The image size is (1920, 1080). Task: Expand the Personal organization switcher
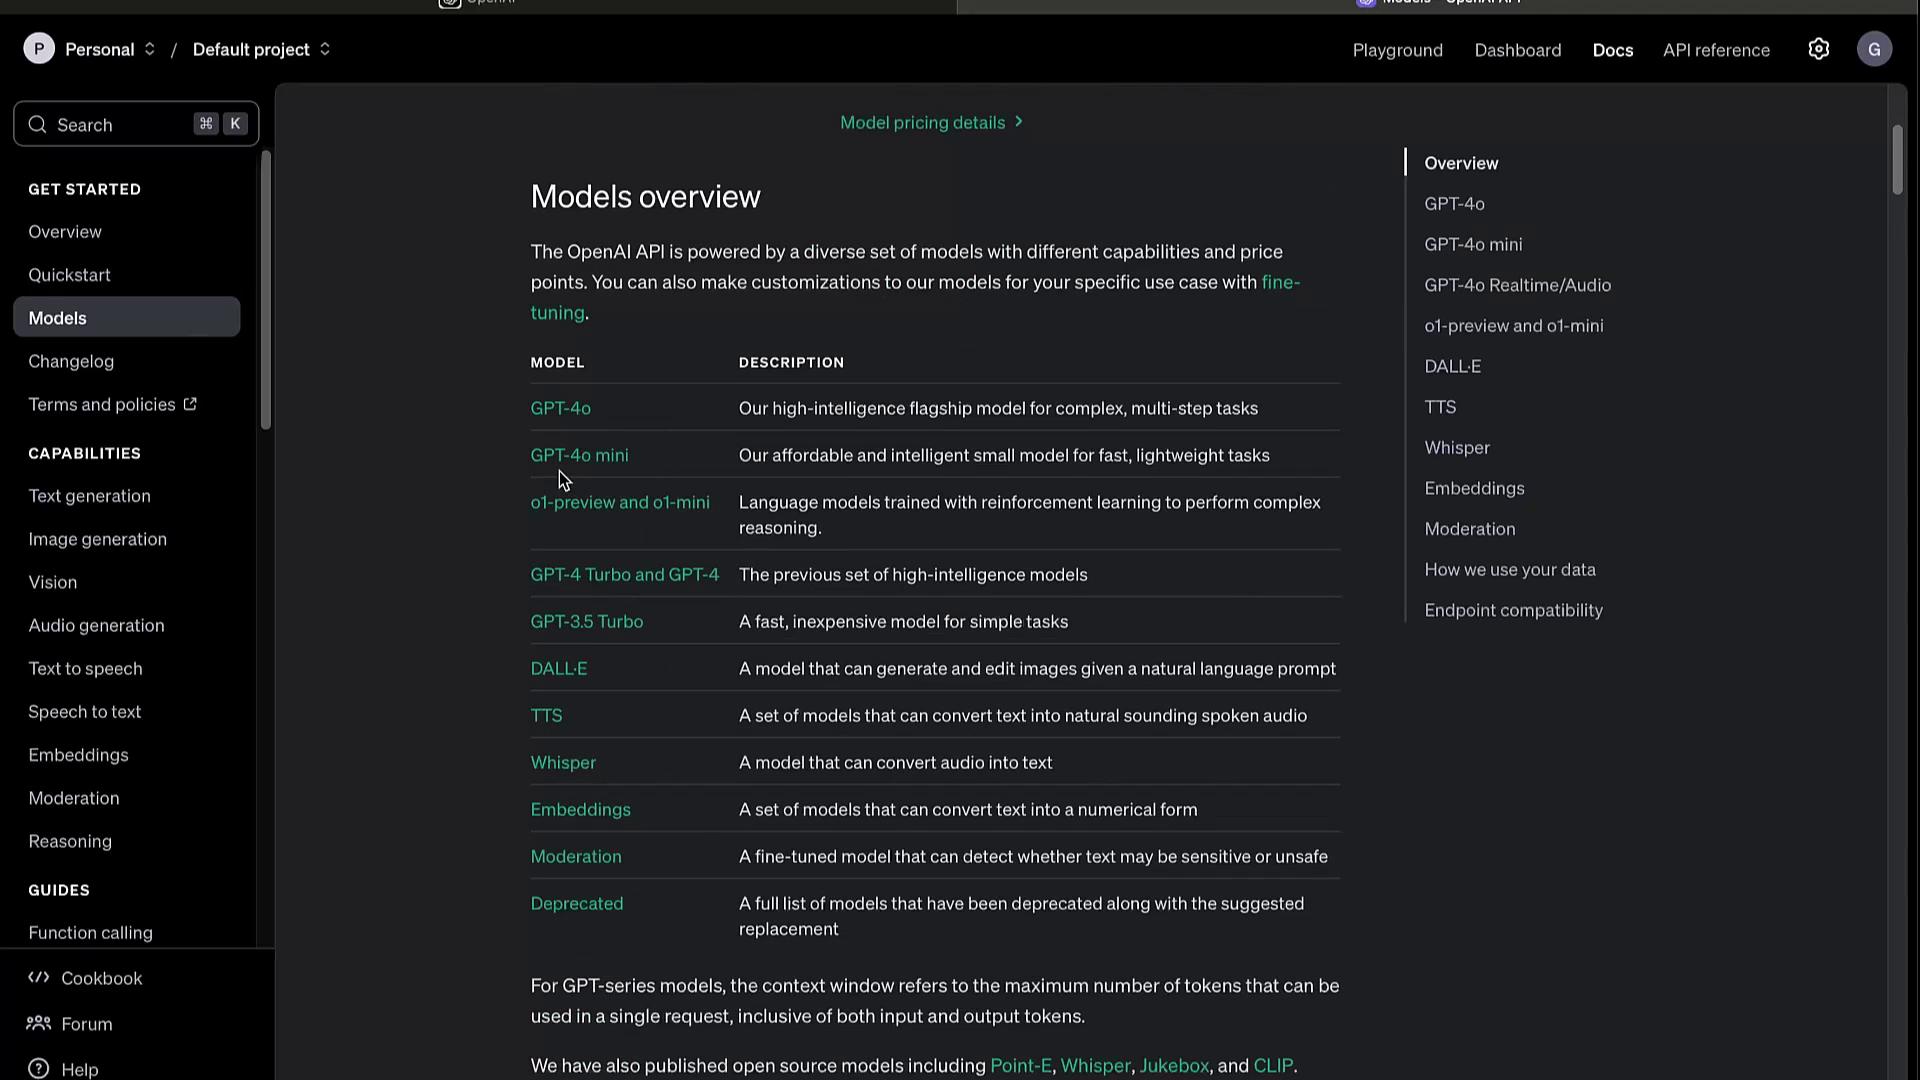coord(150,49)
